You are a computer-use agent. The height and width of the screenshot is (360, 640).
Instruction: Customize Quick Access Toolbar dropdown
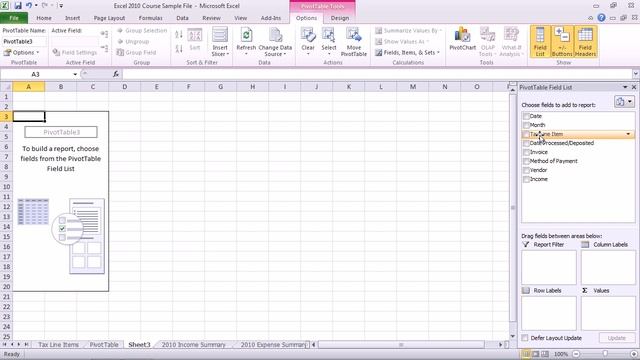60,6
